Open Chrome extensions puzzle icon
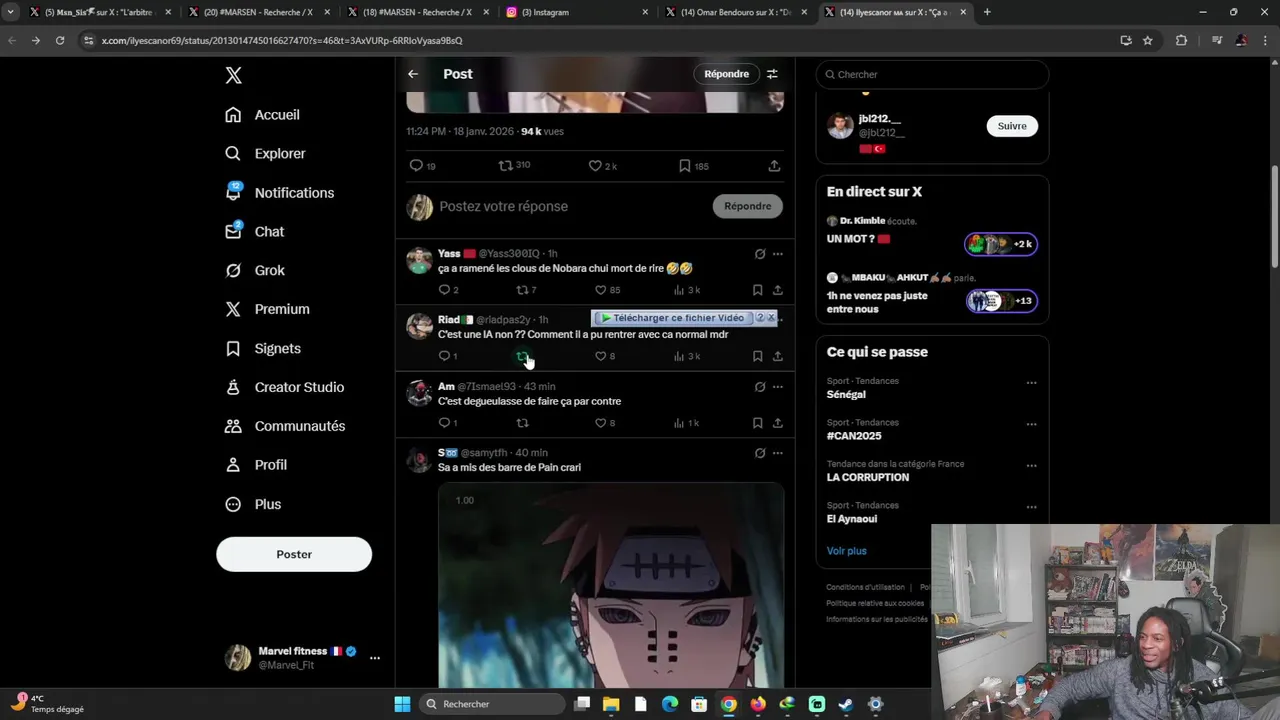Viewport: 1280px width, 720px height. pos(1181,40)
